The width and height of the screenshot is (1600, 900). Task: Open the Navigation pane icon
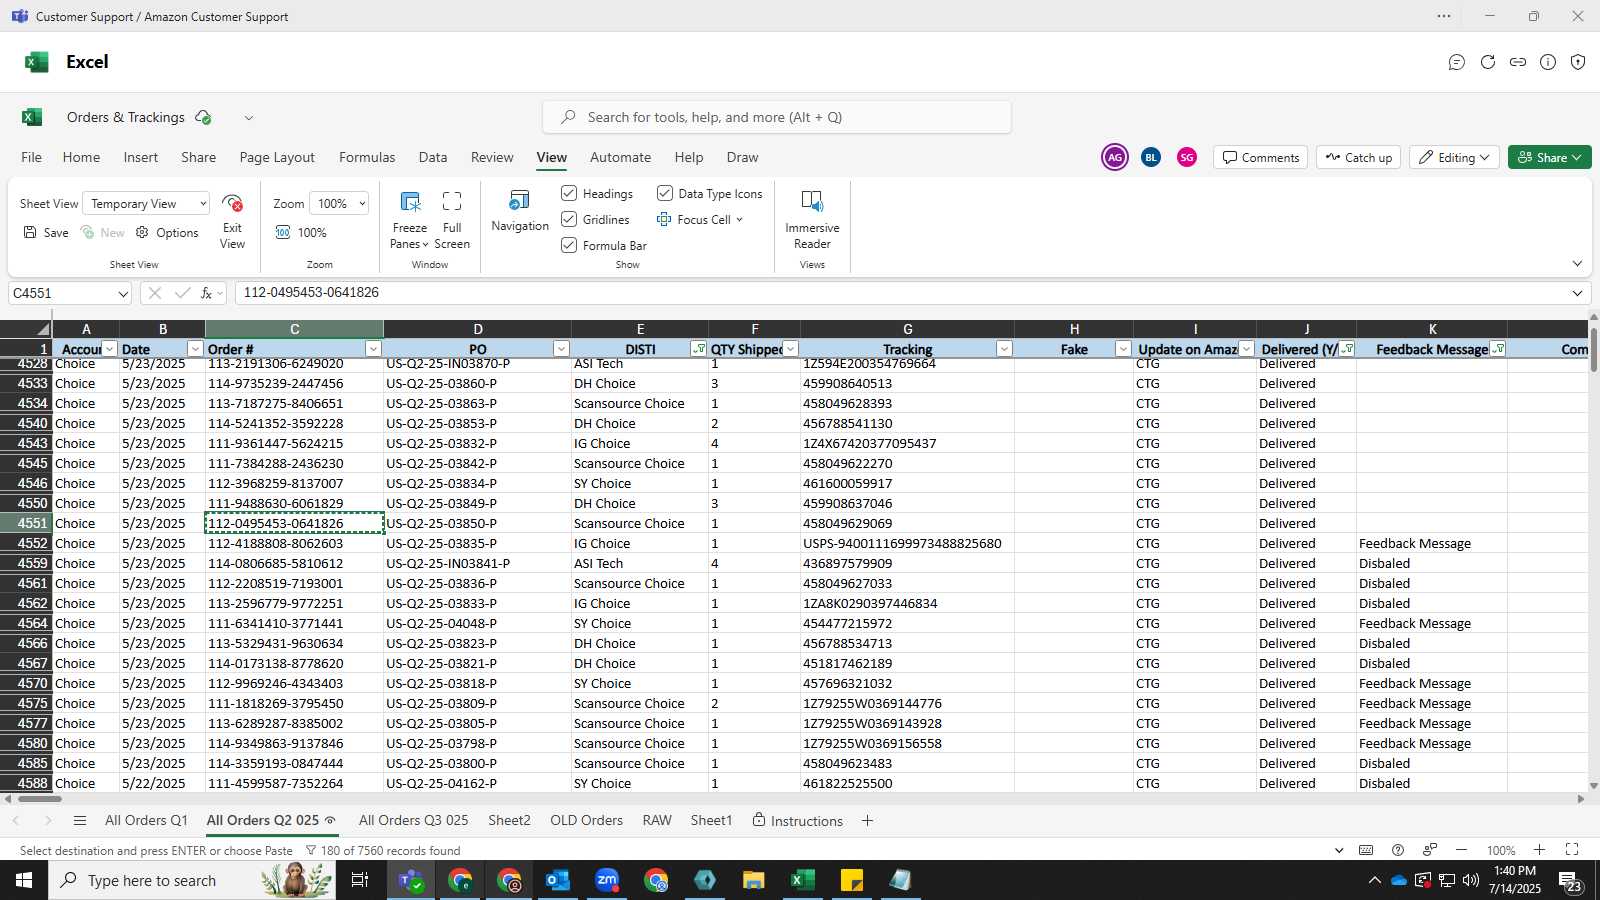click(x=520, y=200)
